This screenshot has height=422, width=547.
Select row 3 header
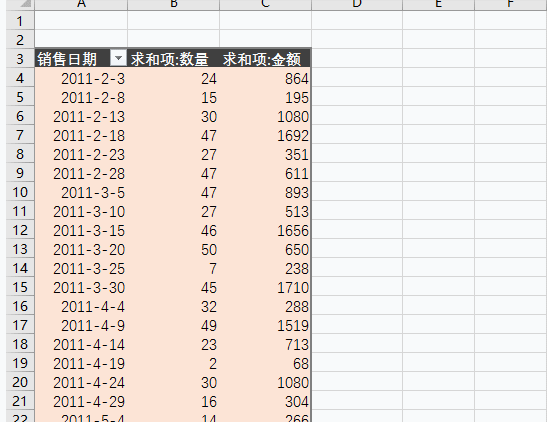click(x=20, y=59)
